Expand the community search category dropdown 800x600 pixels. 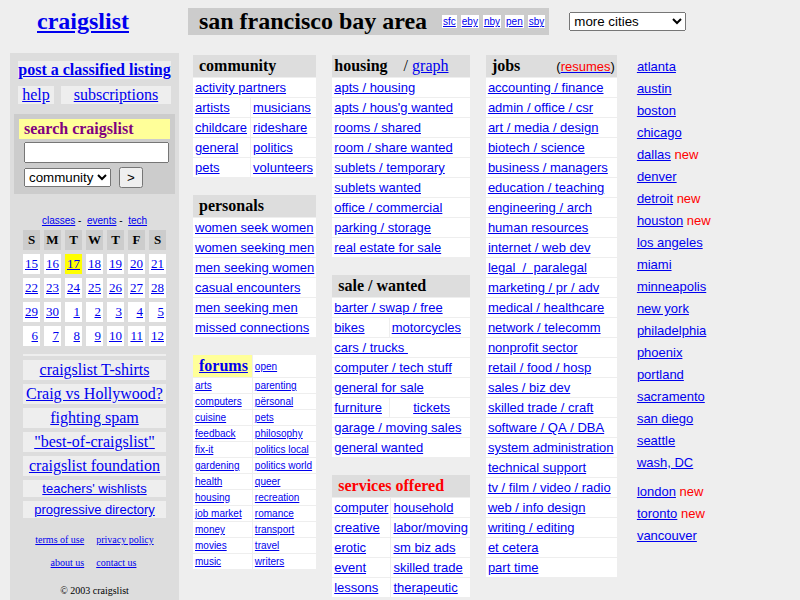(x=67, y=178)
